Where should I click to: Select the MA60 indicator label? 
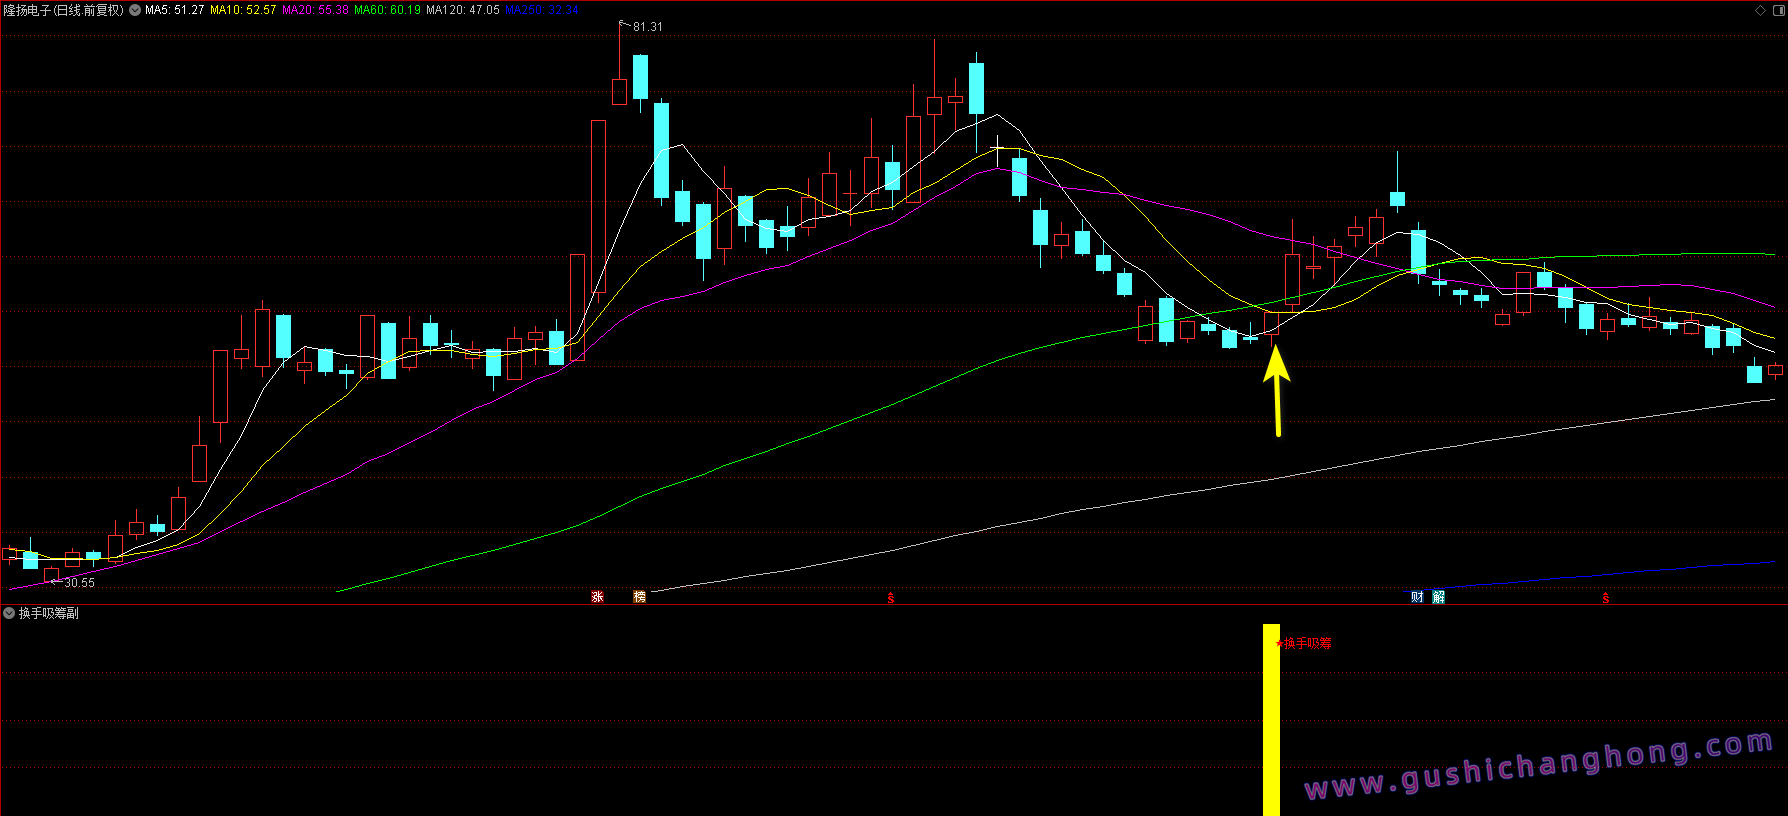pyautogui.click(x=387, y=10)
